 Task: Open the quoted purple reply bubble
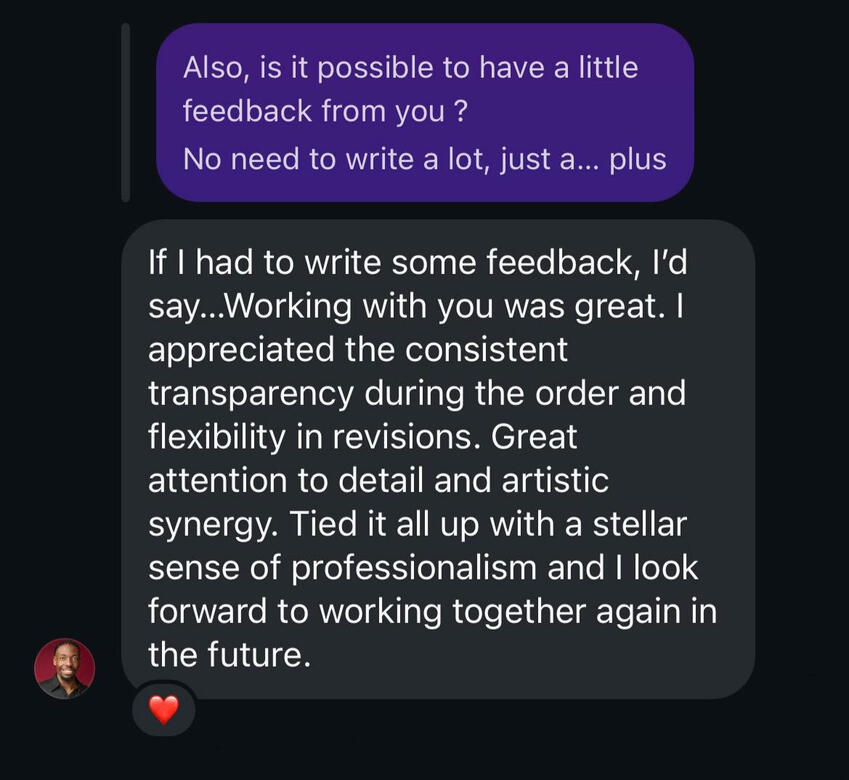click(x=424, y=112)
